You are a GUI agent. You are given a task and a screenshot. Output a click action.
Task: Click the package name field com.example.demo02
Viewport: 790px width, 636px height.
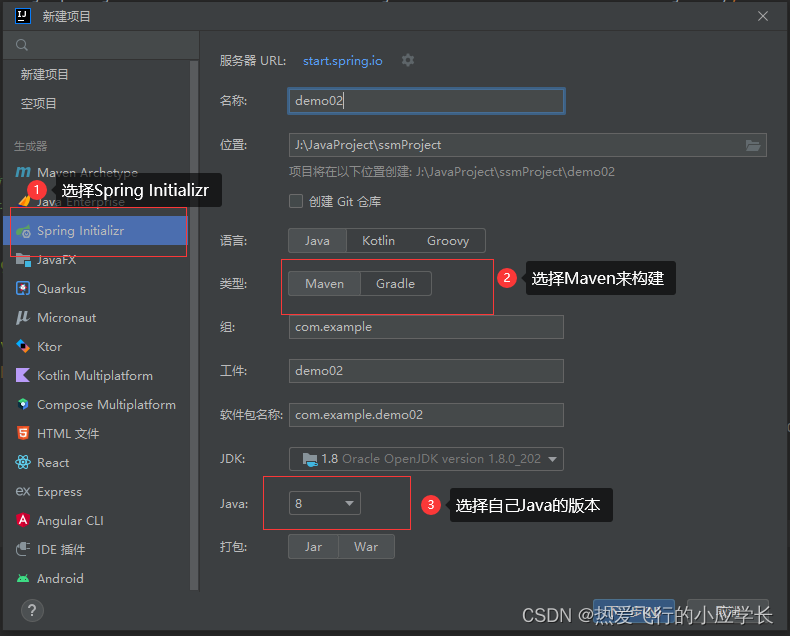[426, 415]
